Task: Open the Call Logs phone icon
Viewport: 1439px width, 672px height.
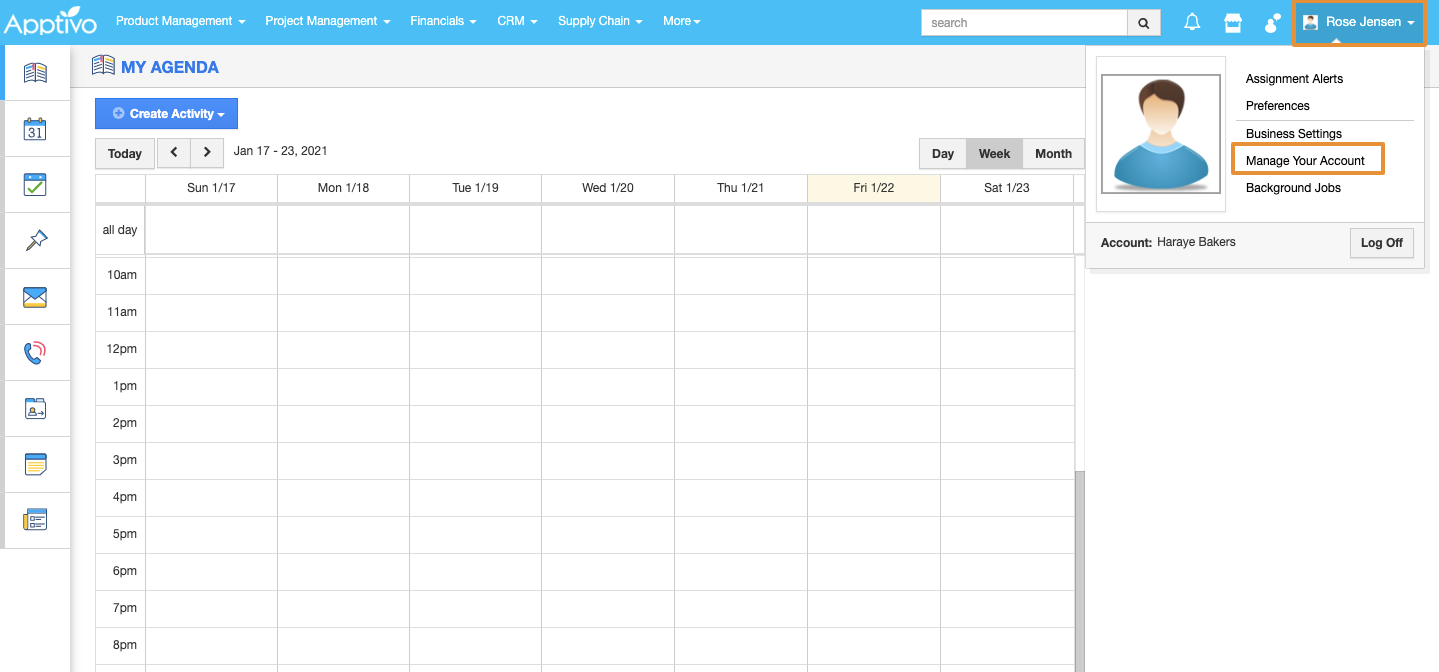Action: (x=35, y=353)
